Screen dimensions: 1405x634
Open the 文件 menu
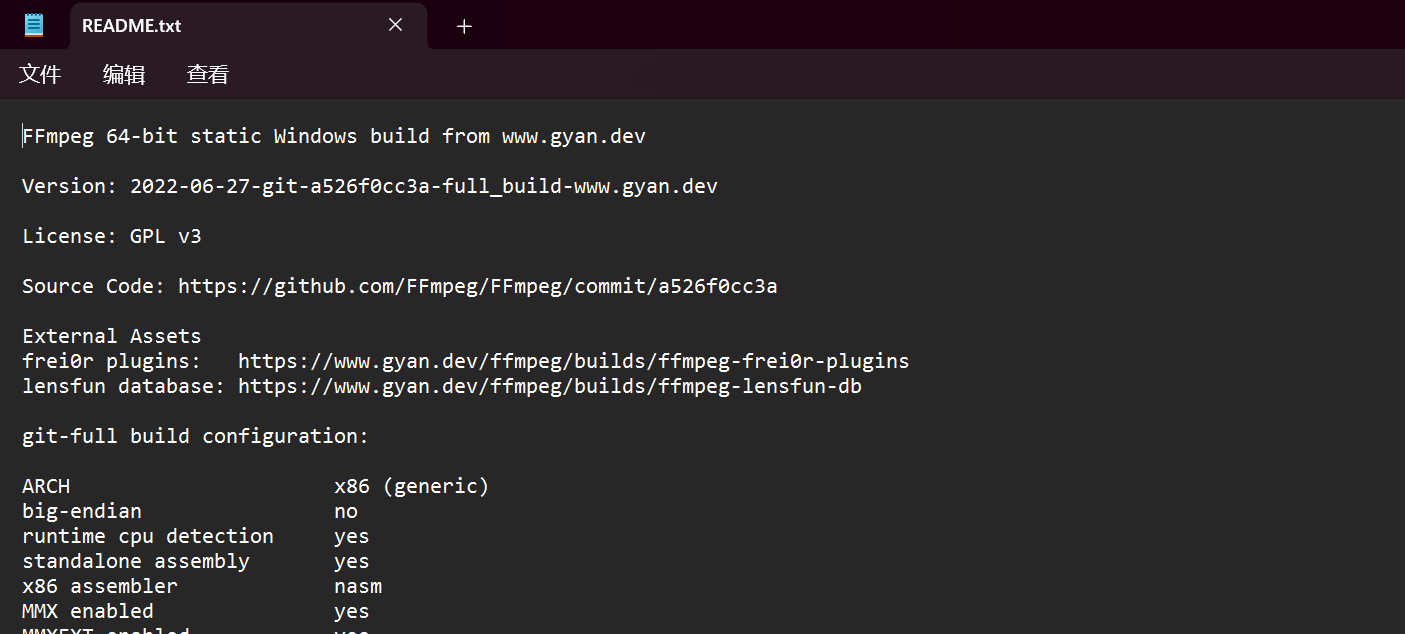pos(41,74)
